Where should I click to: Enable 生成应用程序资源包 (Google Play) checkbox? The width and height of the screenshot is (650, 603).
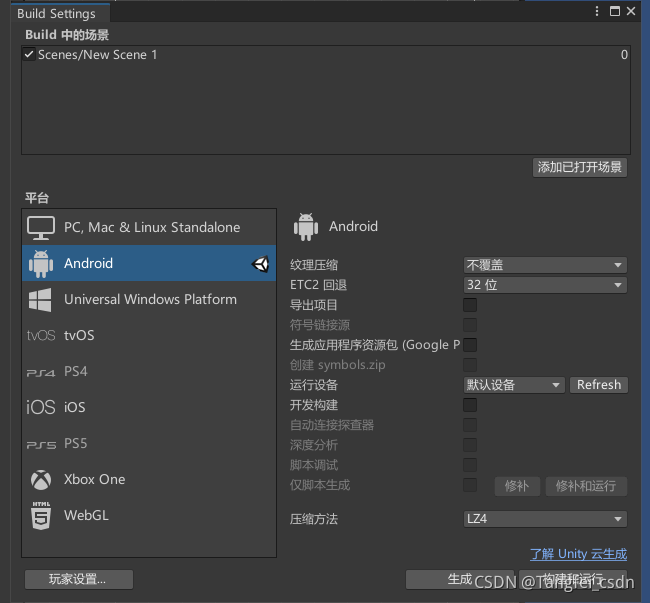(x=470, y=345)
